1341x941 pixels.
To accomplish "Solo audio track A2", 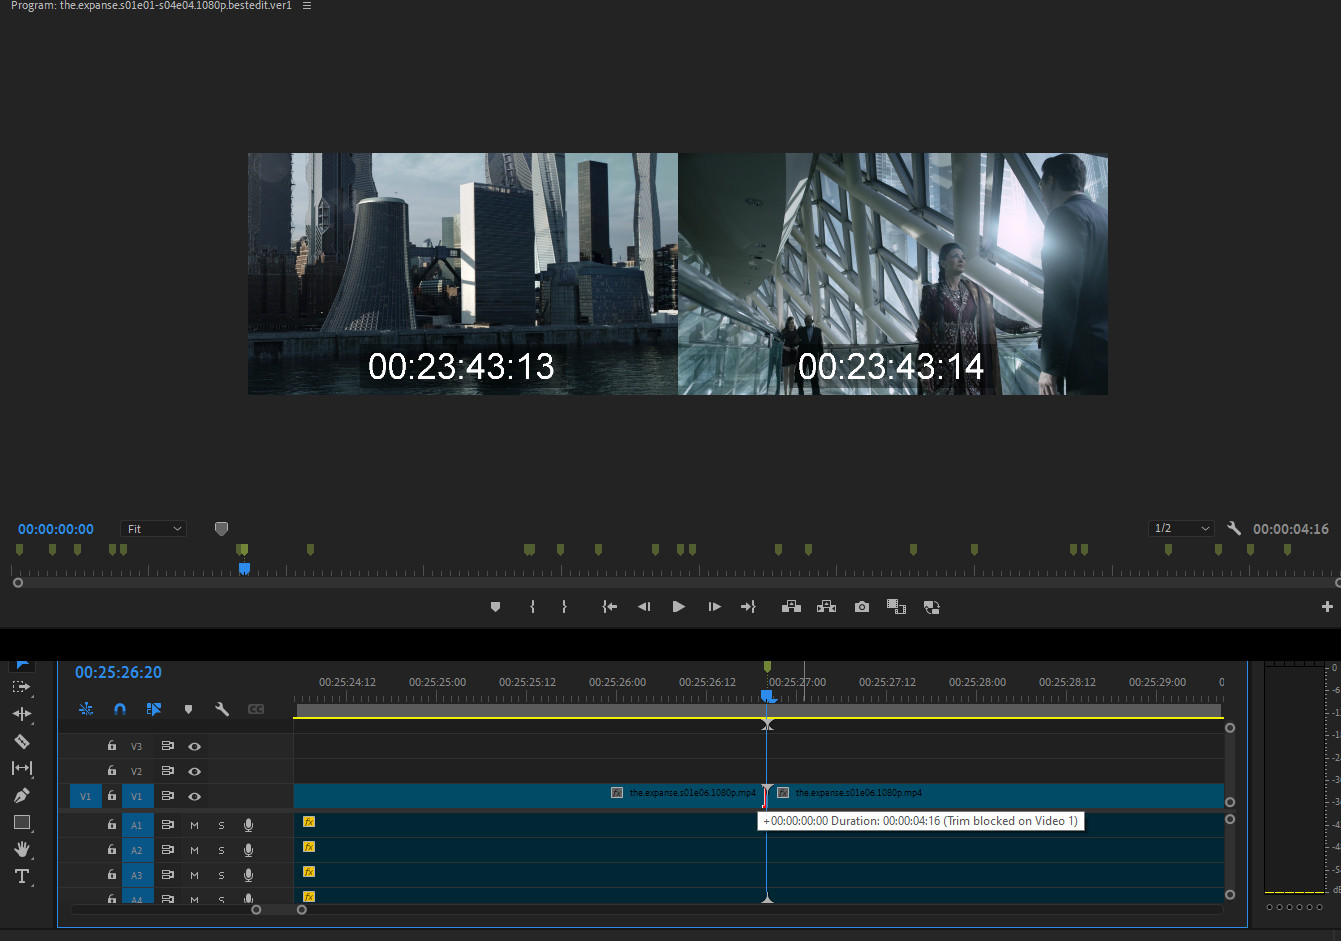I will coord(221,850).
